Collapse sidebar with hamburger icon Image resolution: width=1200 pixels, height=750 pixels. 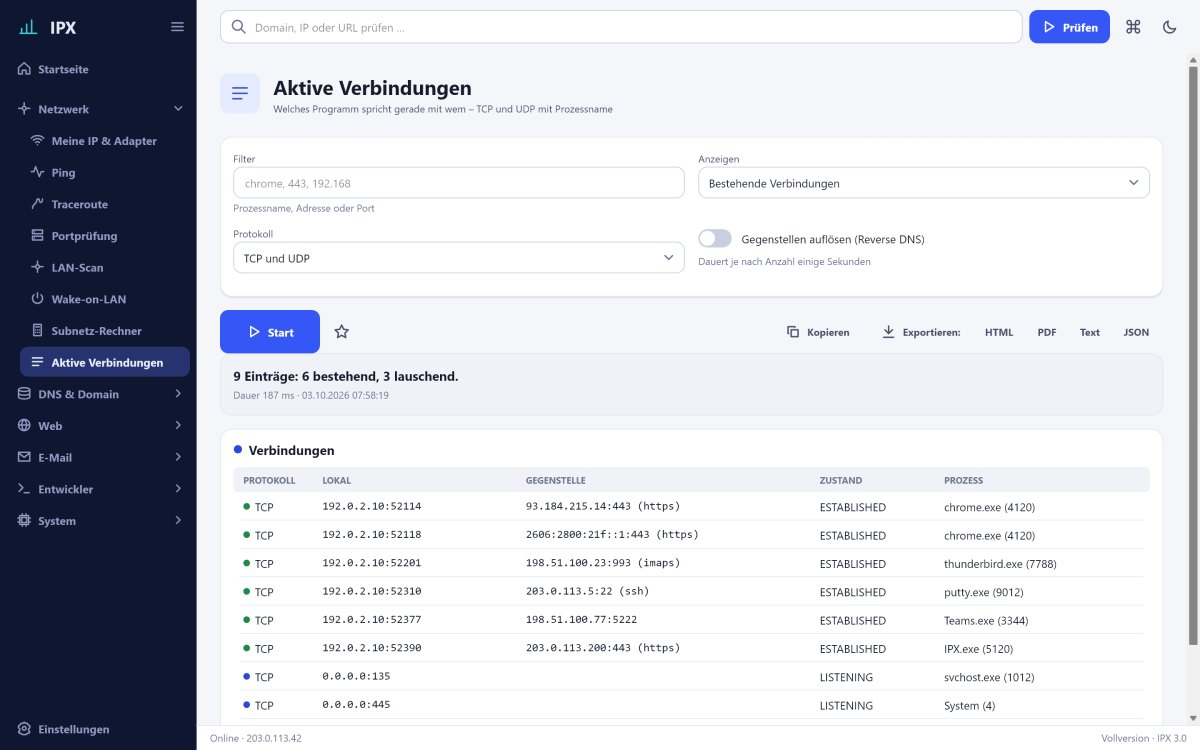pos(177,27)
